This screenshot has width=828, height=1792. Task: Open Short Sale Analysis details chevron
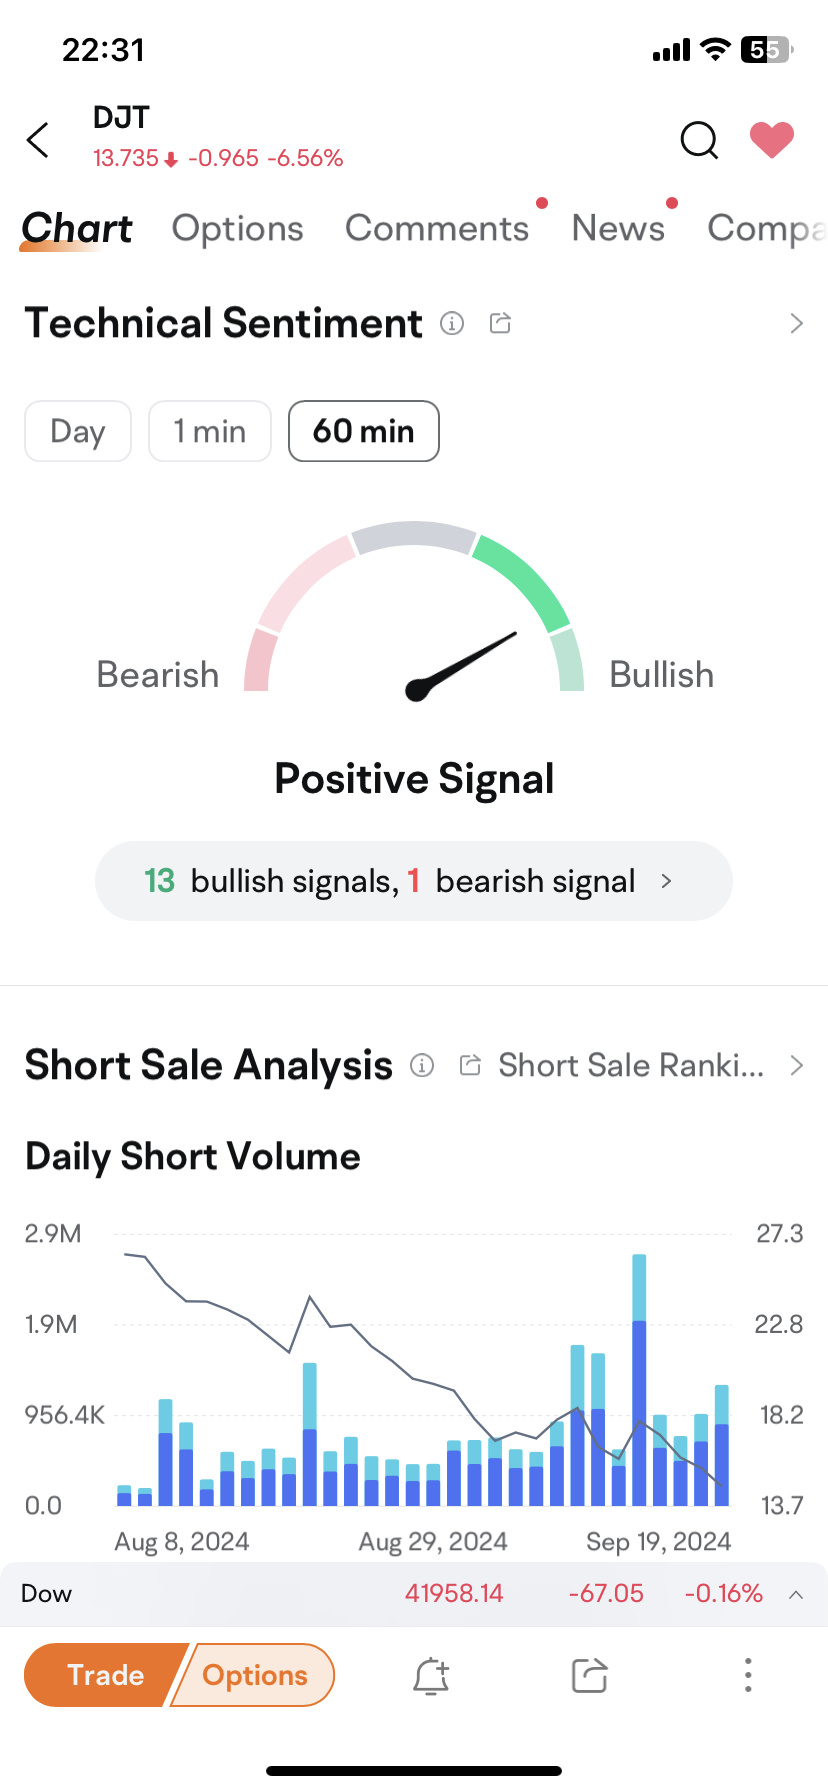pos(796,1065)
